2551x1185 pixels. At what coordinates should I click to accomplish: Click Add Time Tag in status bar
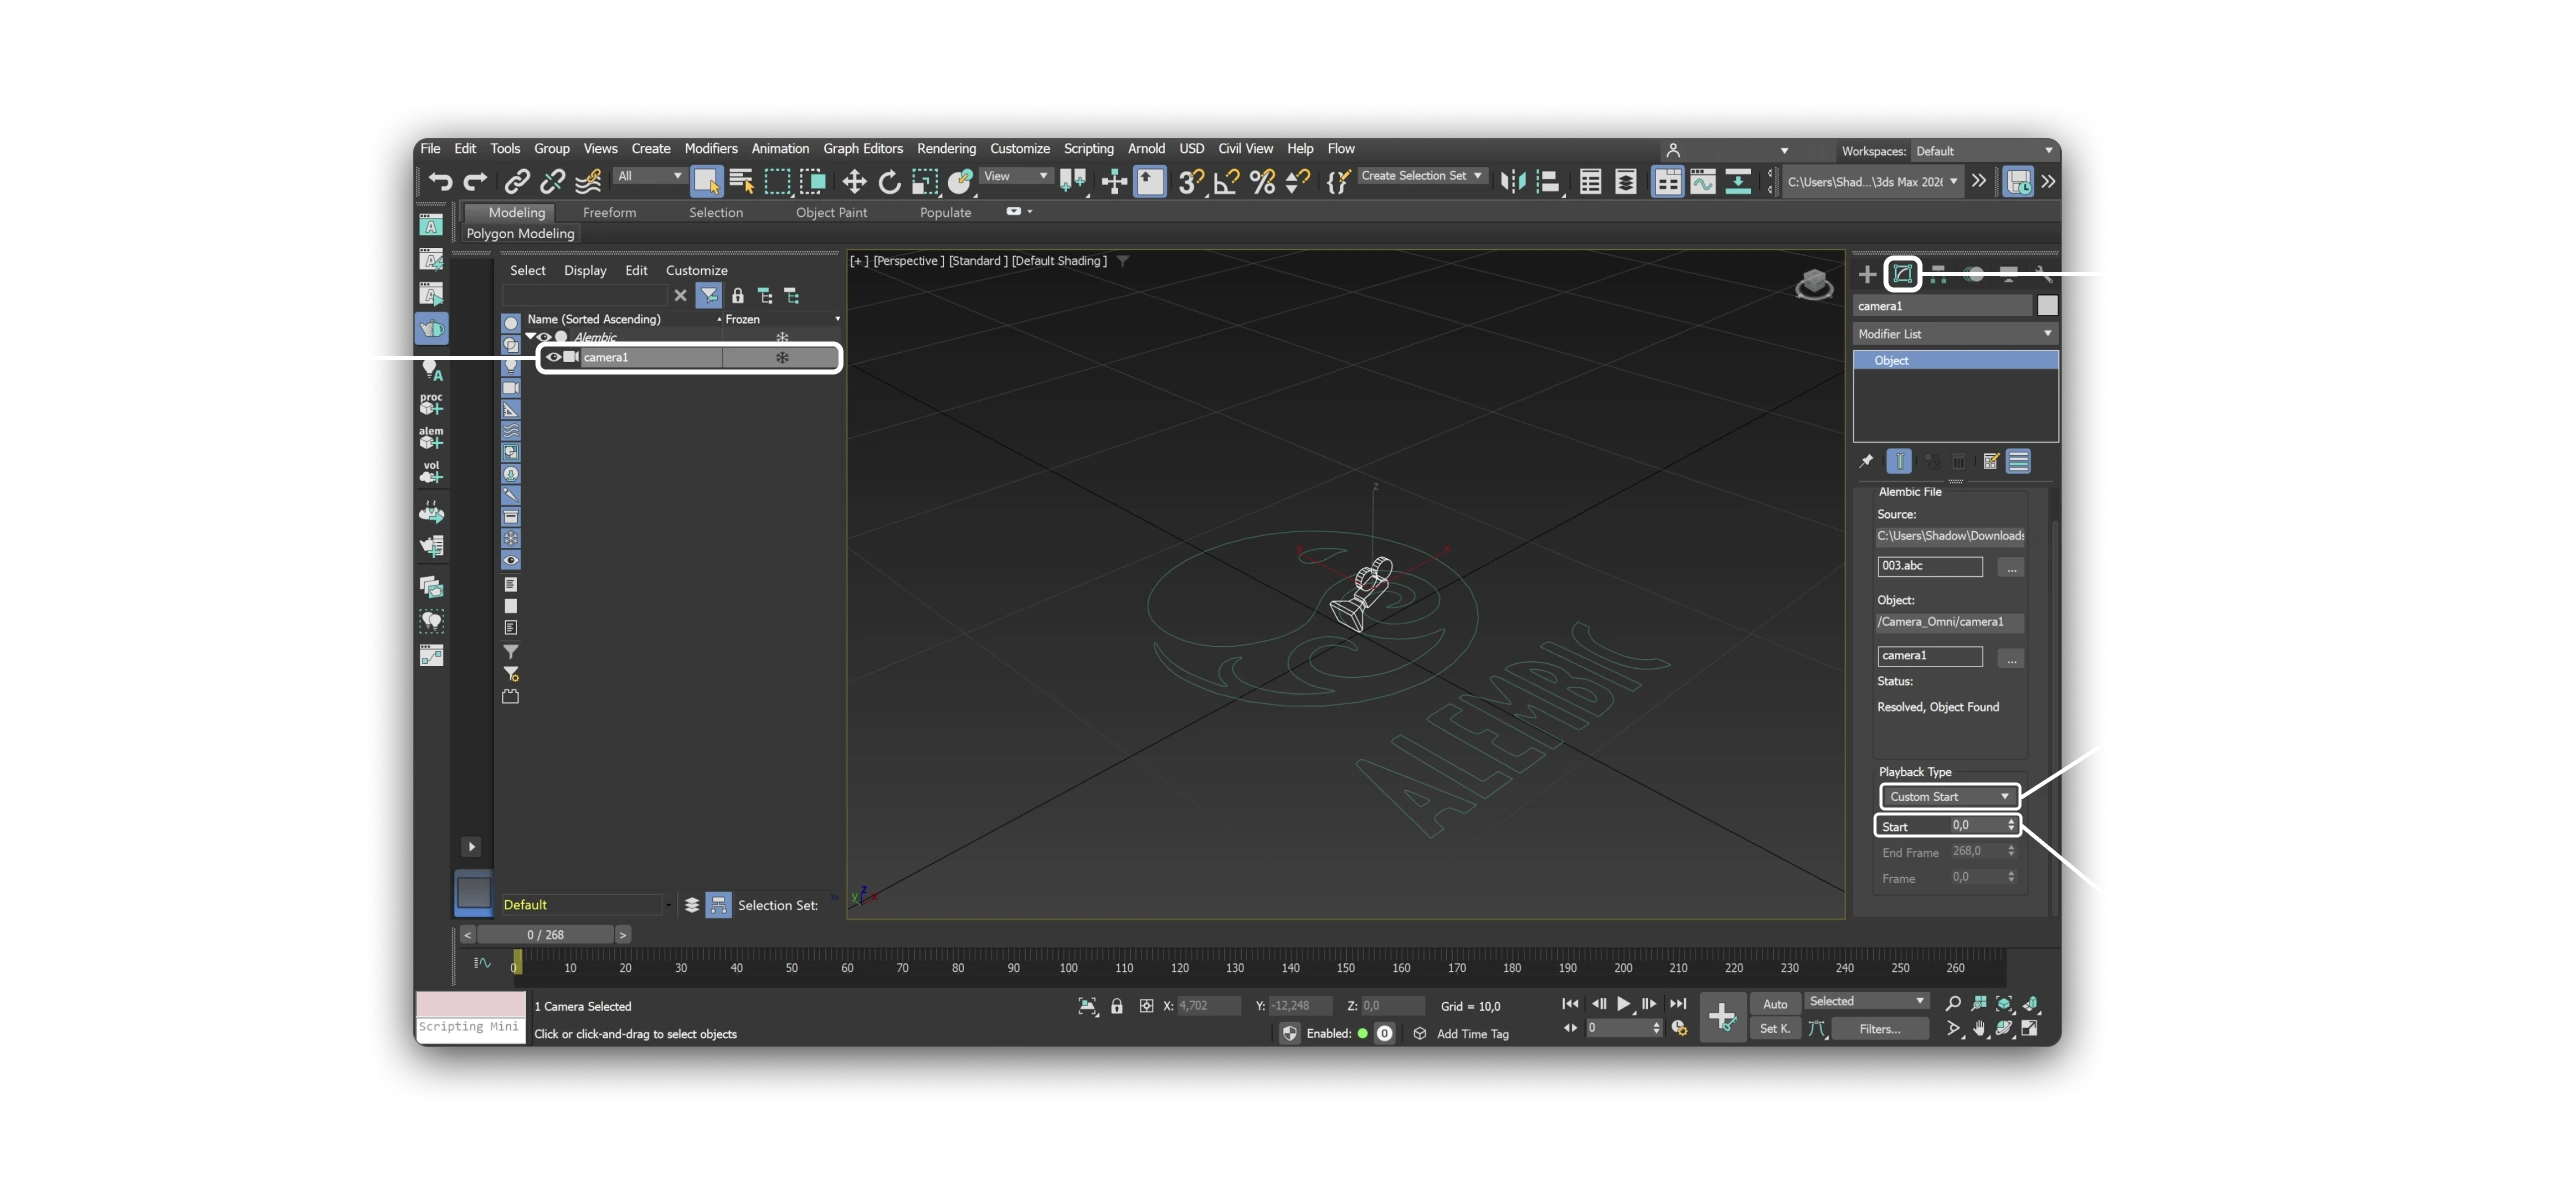point(1472,1034)
